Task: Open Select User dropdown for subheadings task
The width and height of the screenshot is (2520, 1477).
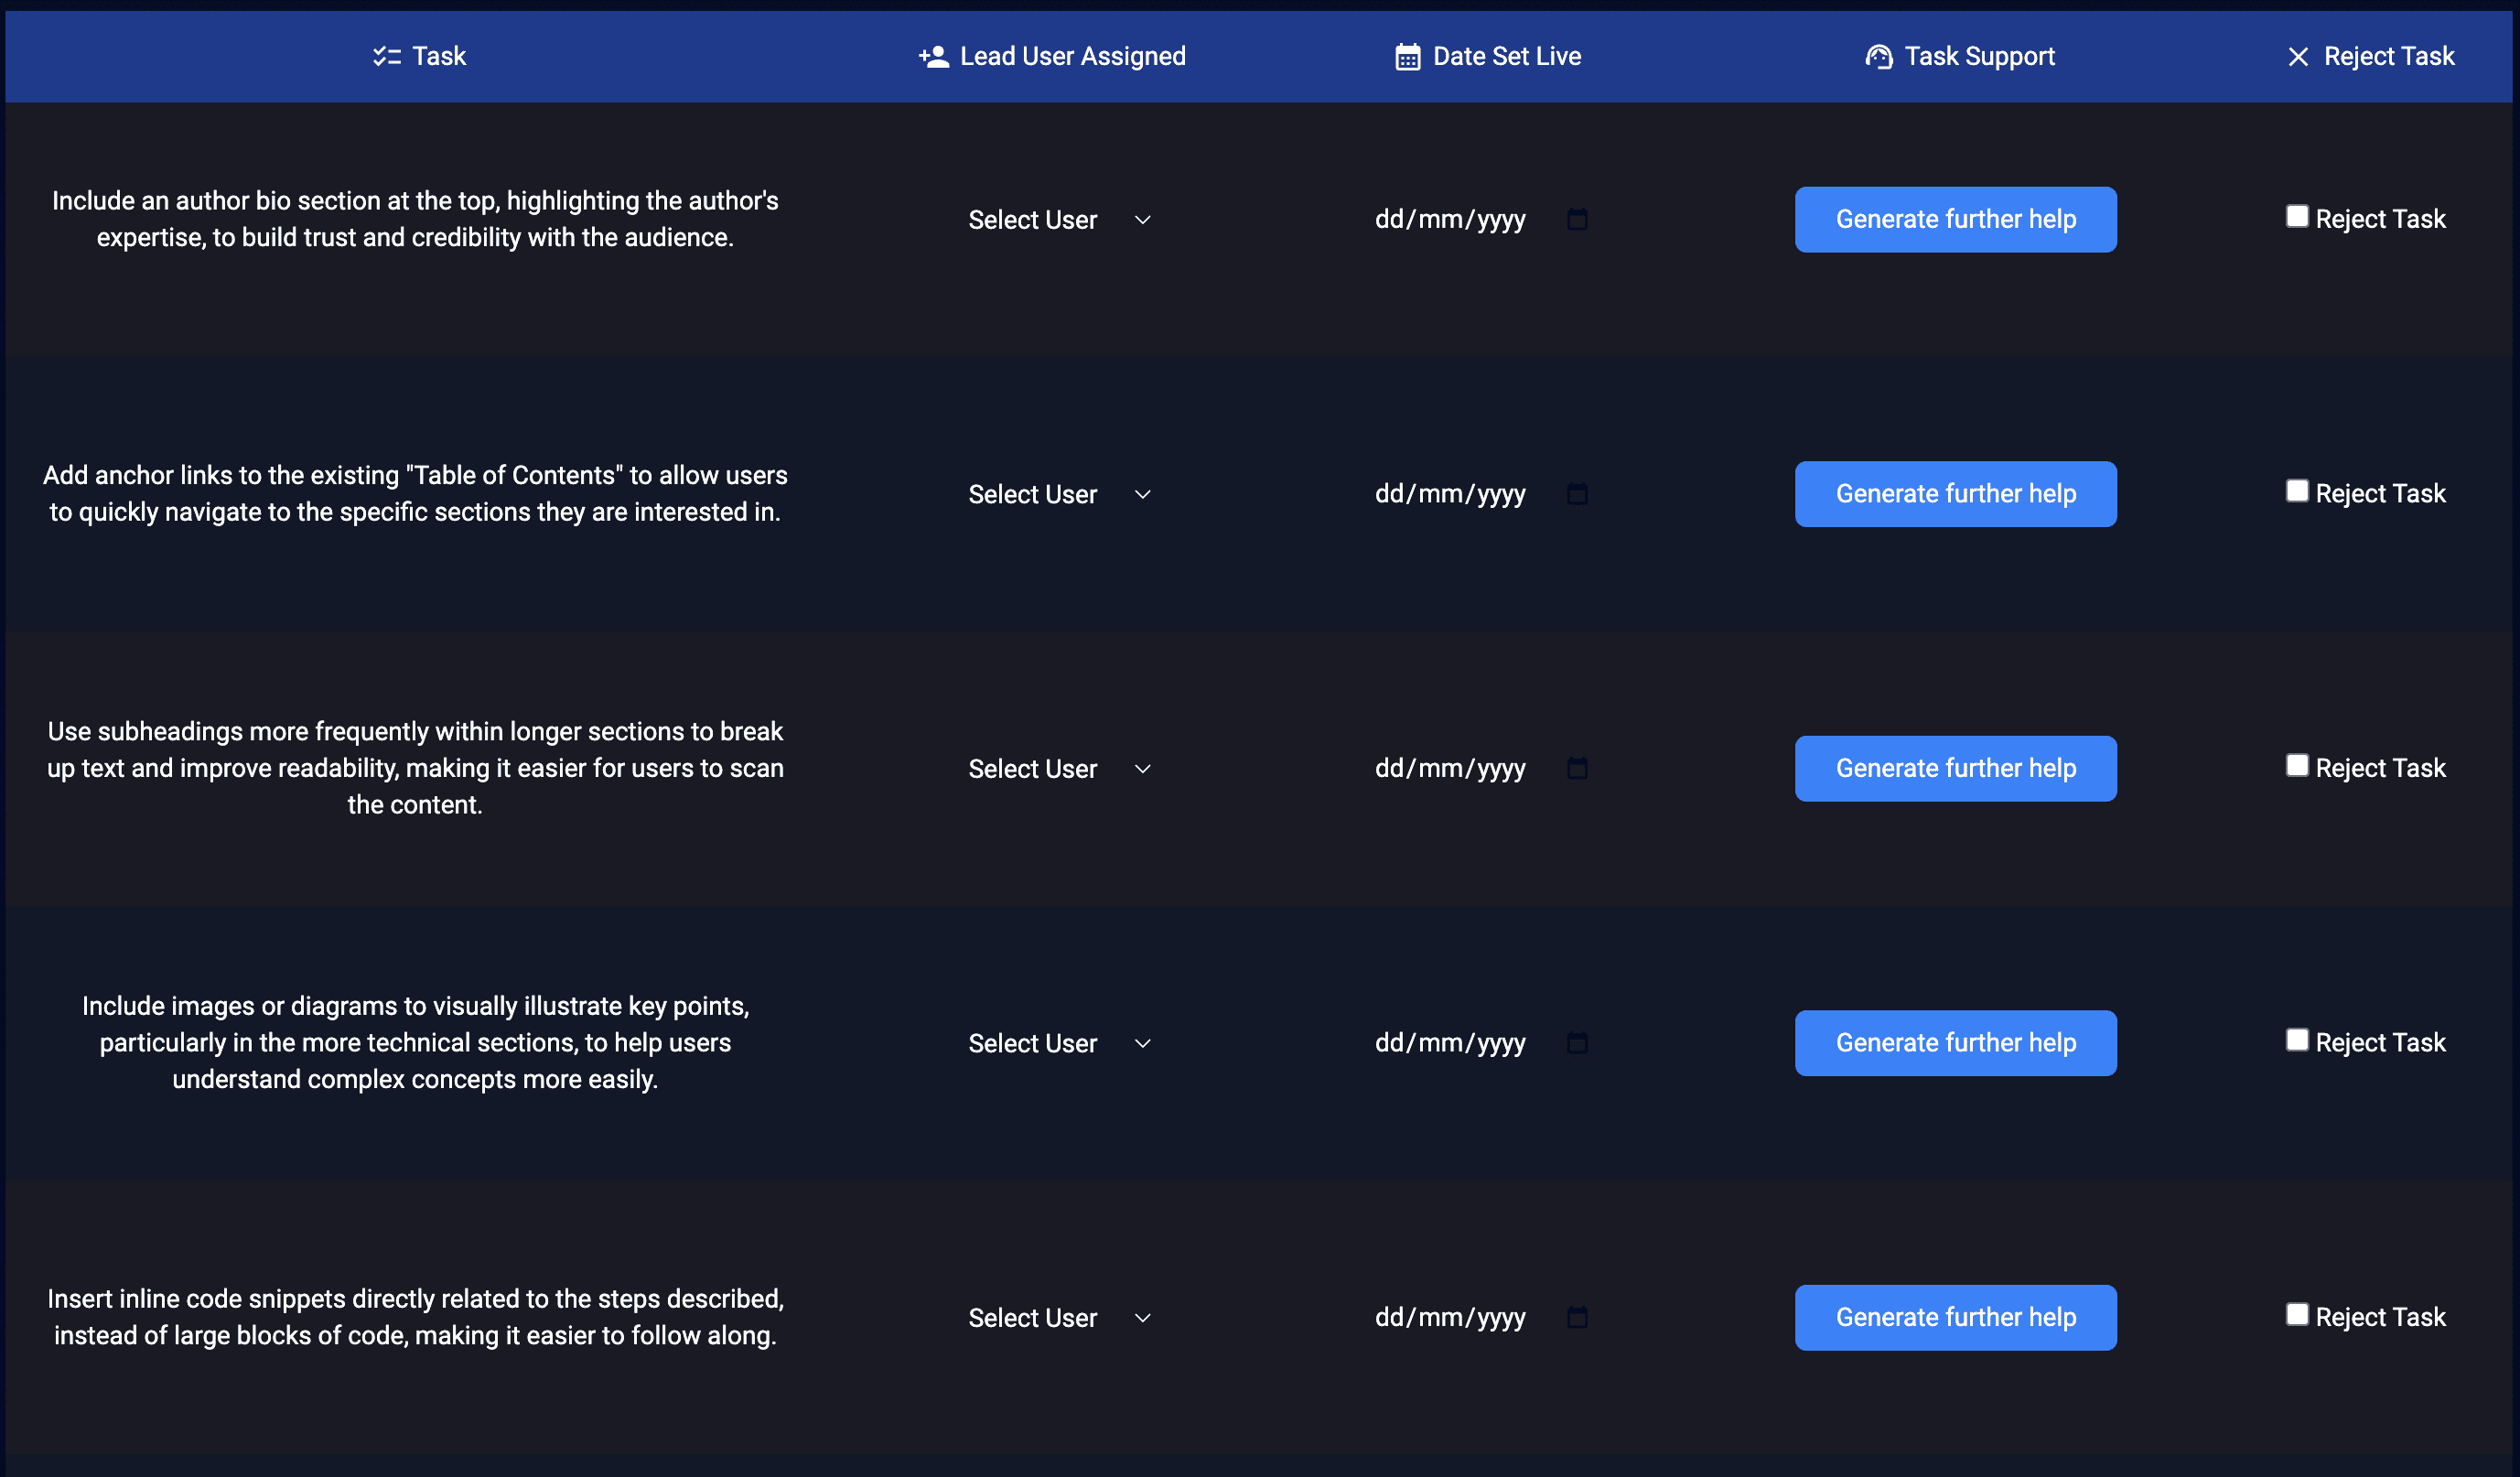Action: (1059, 769)
